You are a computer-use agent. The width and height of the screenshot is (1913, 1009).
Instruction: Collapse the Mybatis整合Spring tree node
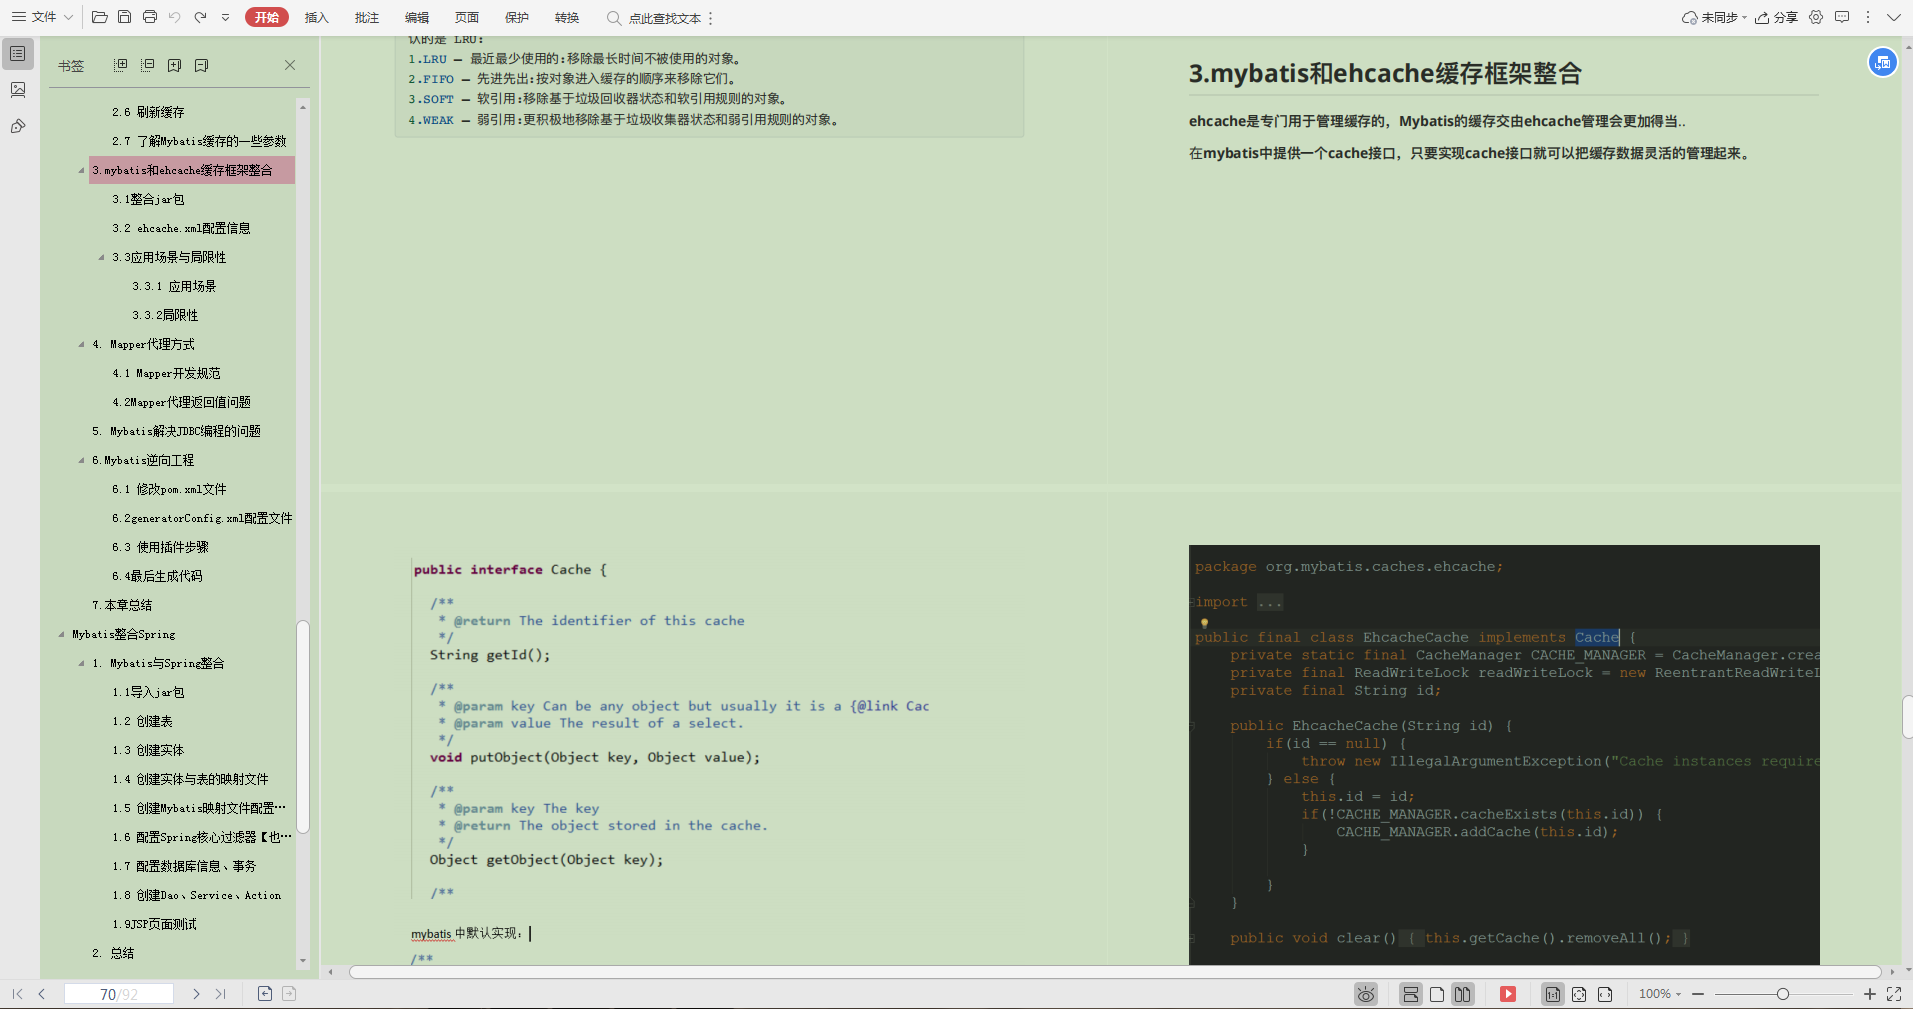tap(61, 634)
